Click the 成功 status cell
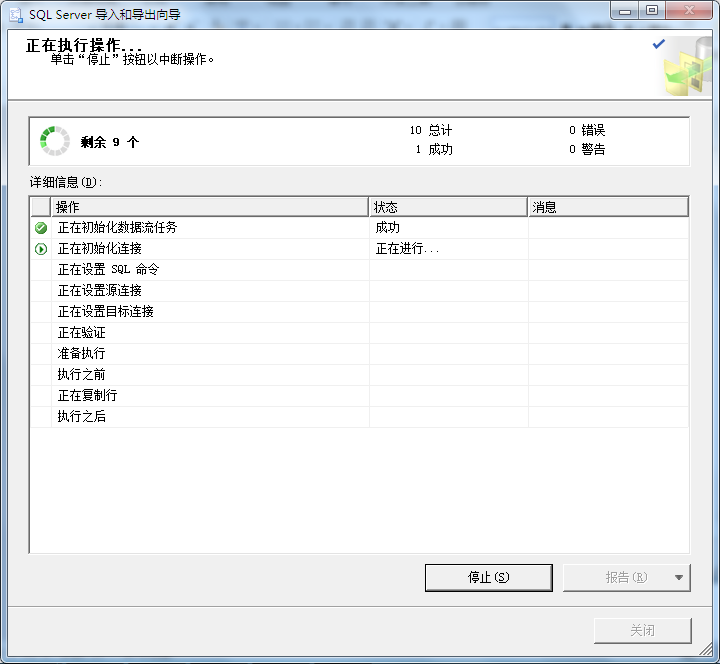720x664 pixels. click(x=449, y=227)
